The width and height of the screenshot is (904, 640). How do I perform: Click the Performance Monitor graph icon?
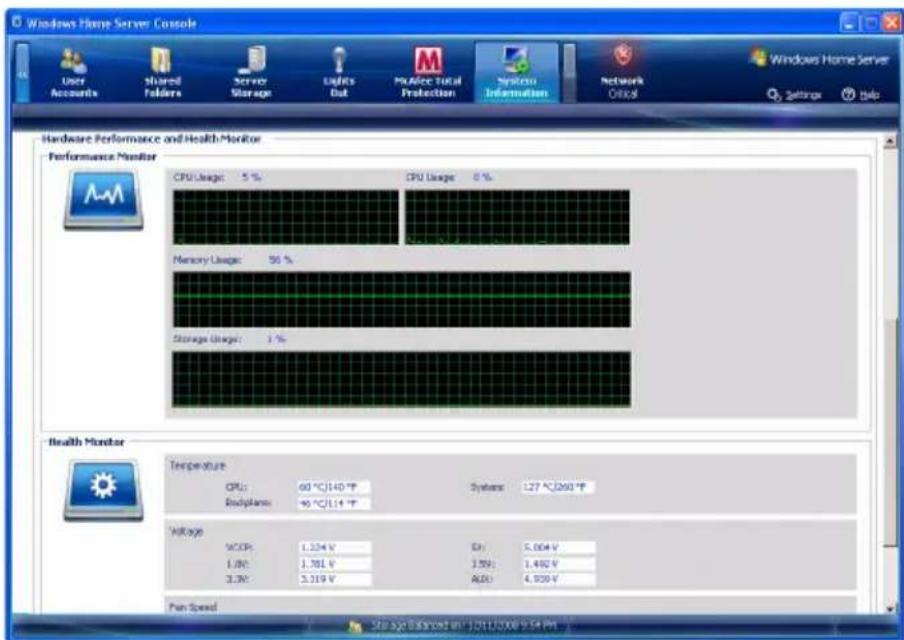point(103,199)
